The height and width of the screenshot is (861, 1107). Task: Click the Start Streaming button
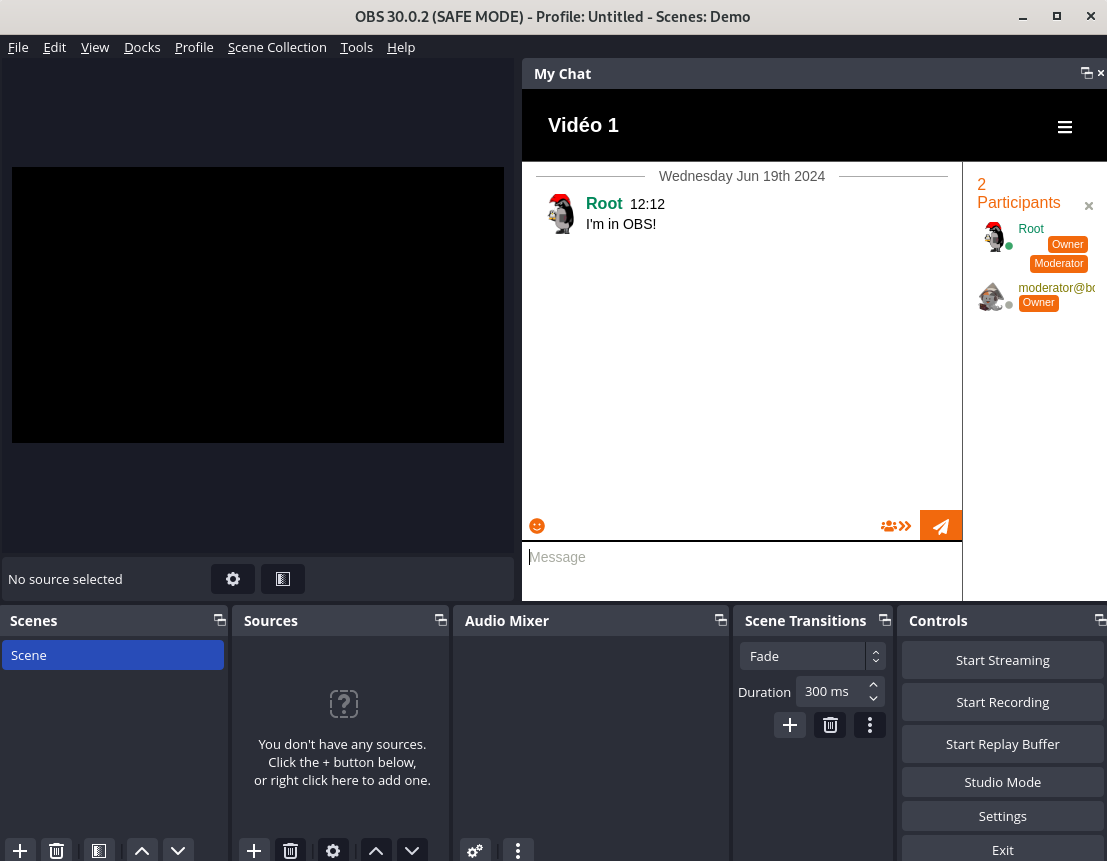[x=1002, y=660]
